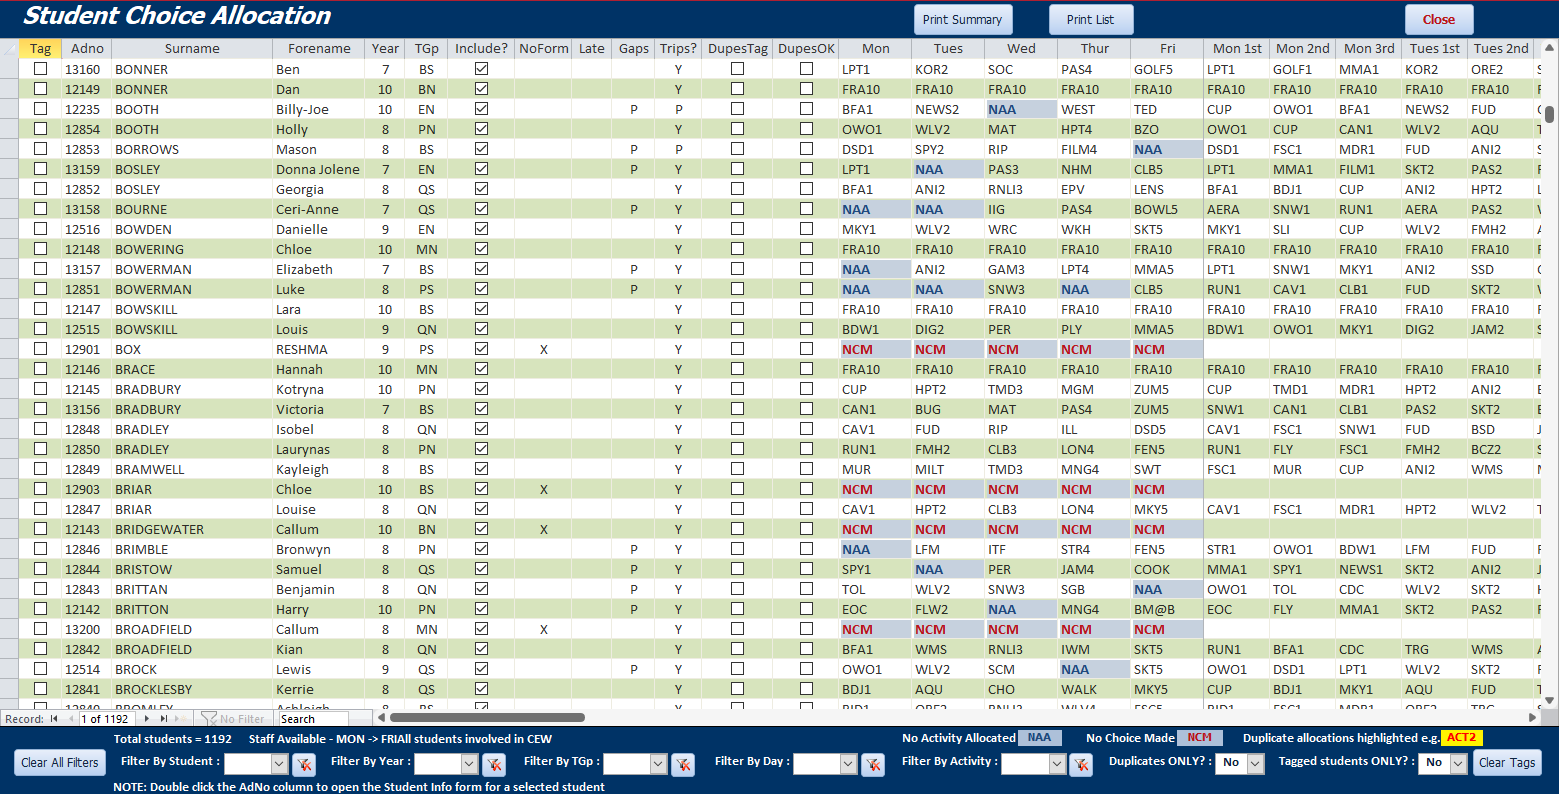Clear the Filter By Activity filter icon
The width and height of the screenshot is (1559, 795).
coord(1081,765)
